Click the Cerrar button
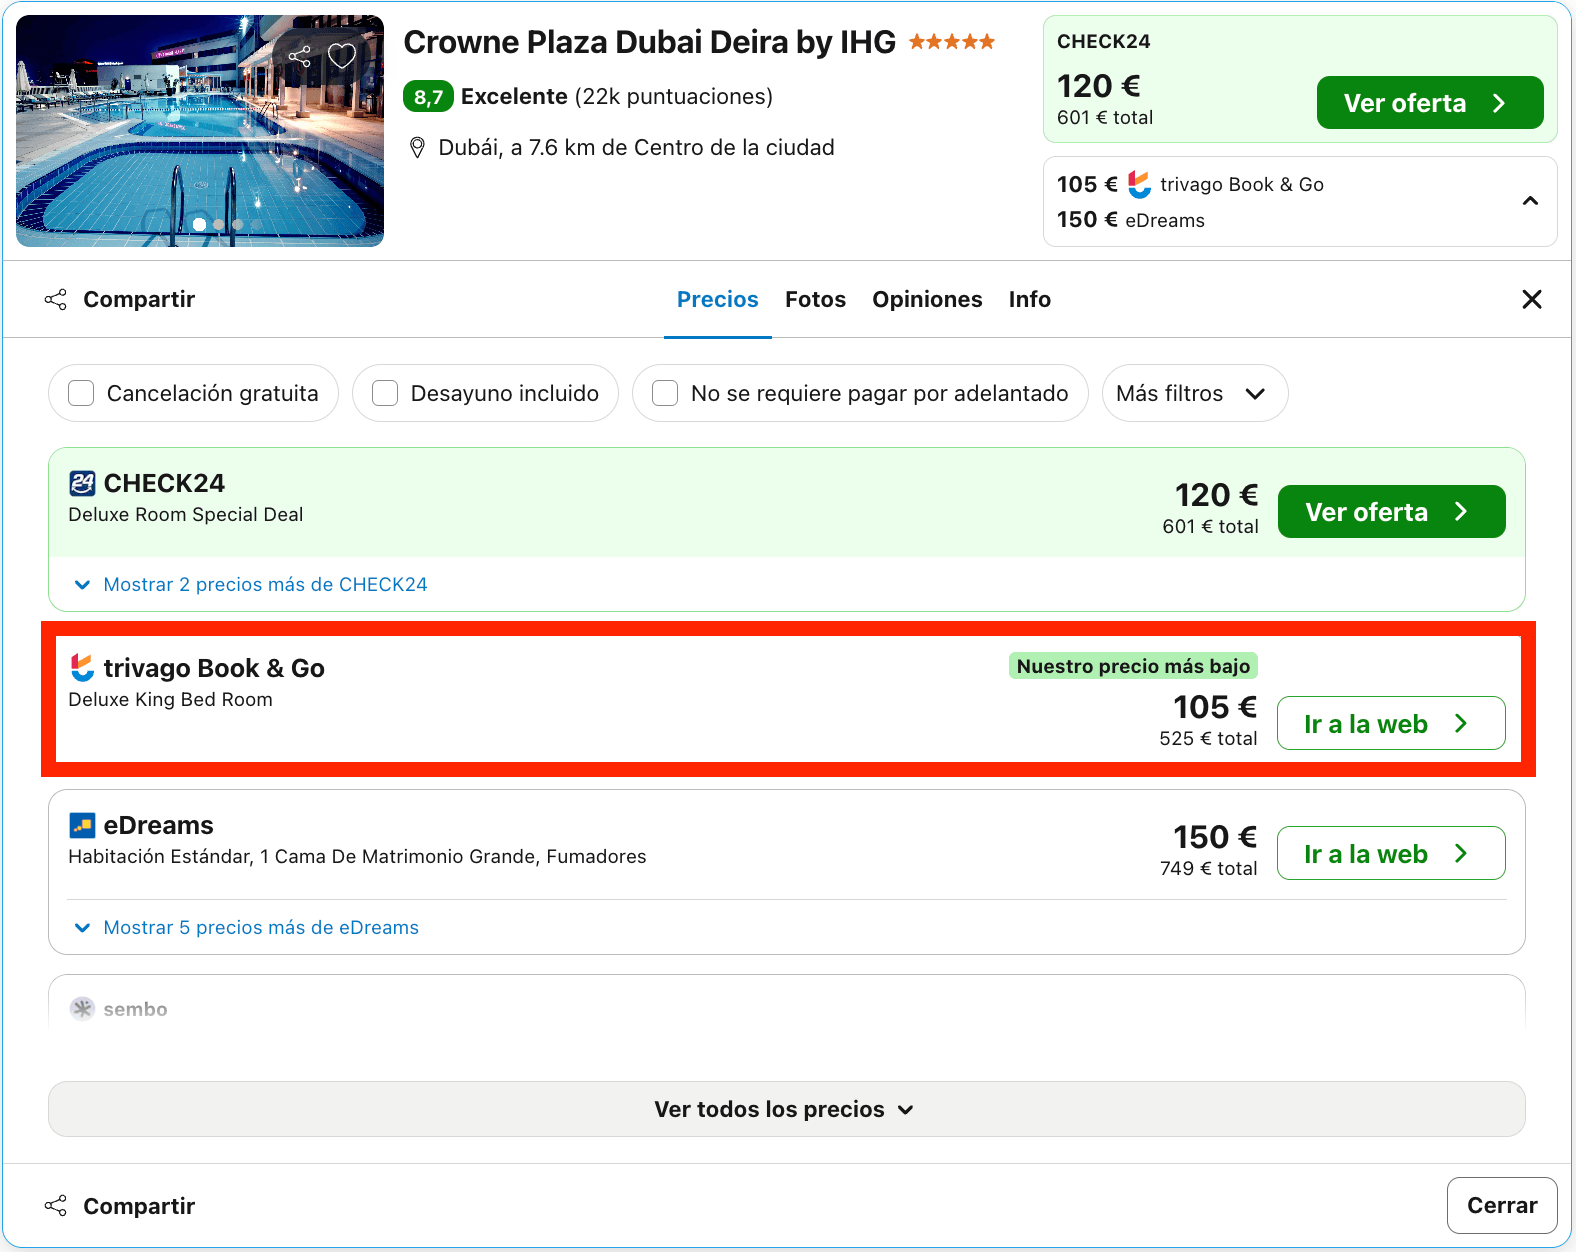This screenshot has height=1252, width=1576. tap(1502, 1205)
